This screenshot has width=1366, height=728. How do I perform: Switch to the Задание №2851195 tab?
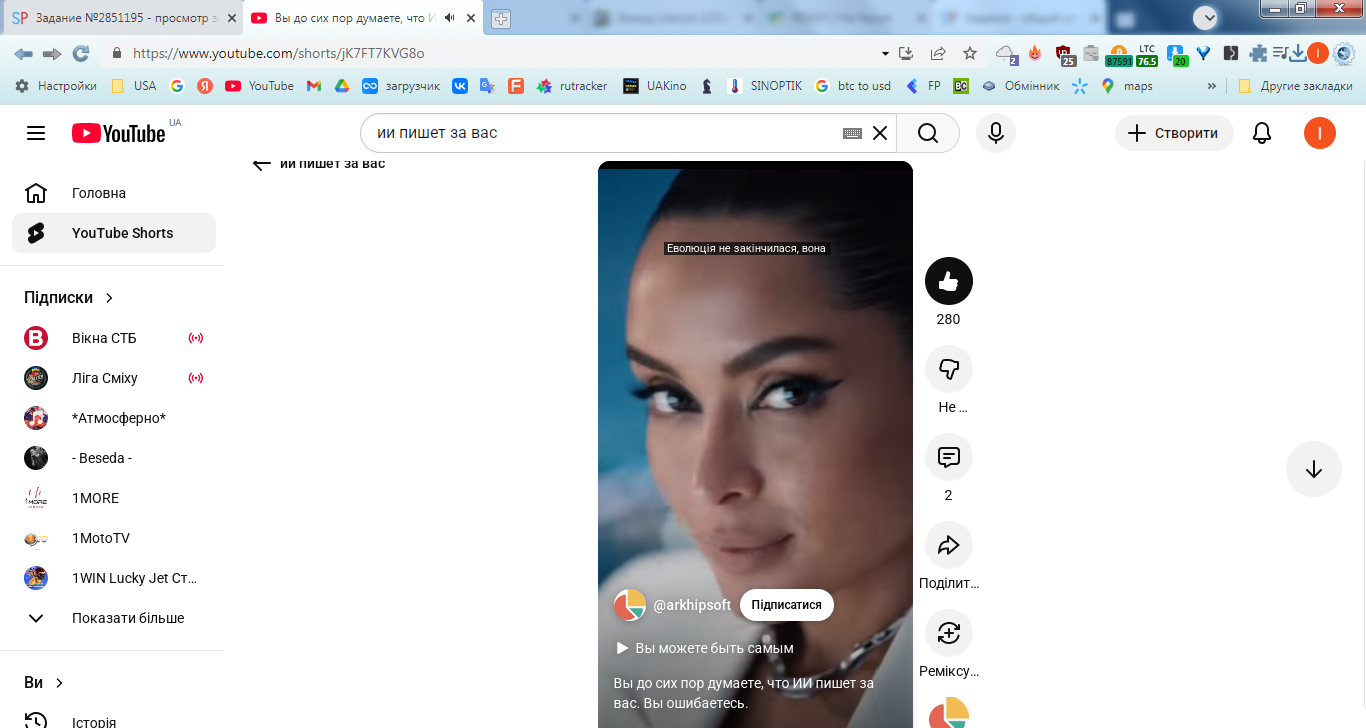pos(122,18)
